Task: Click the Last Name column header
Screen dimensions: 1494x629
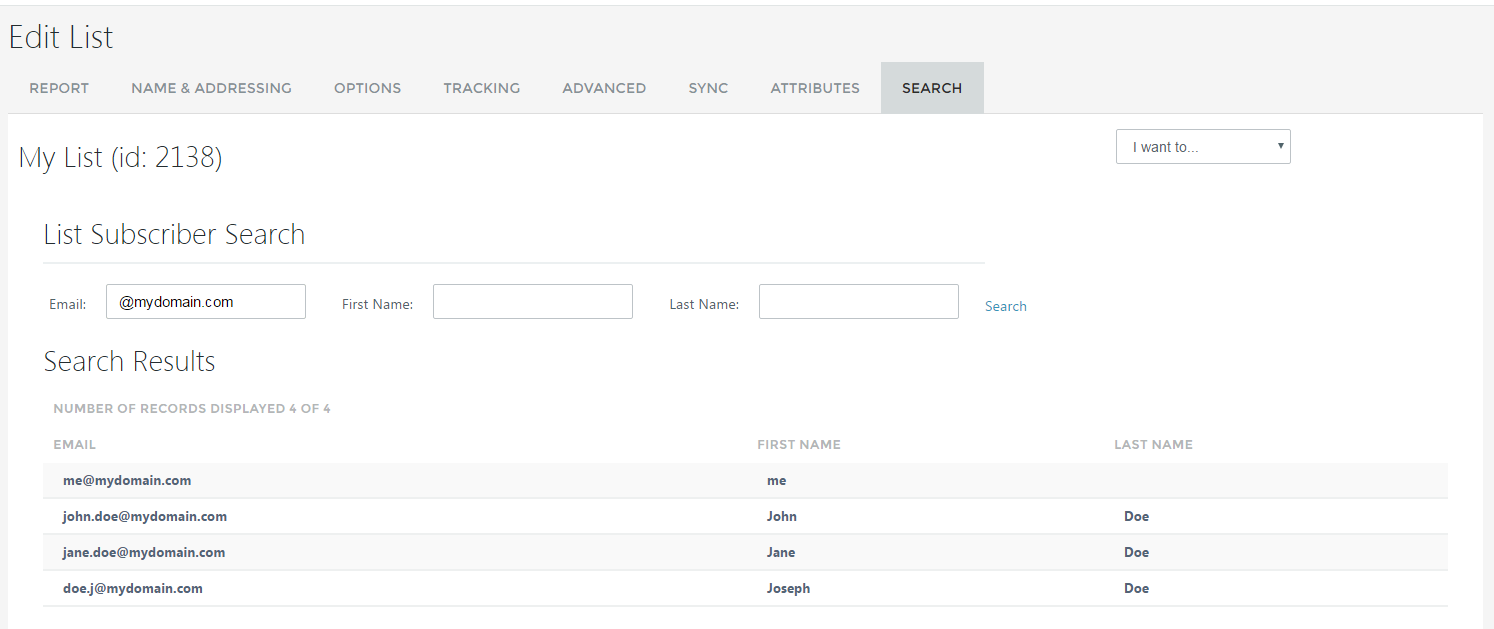Action: point(1153,445)
